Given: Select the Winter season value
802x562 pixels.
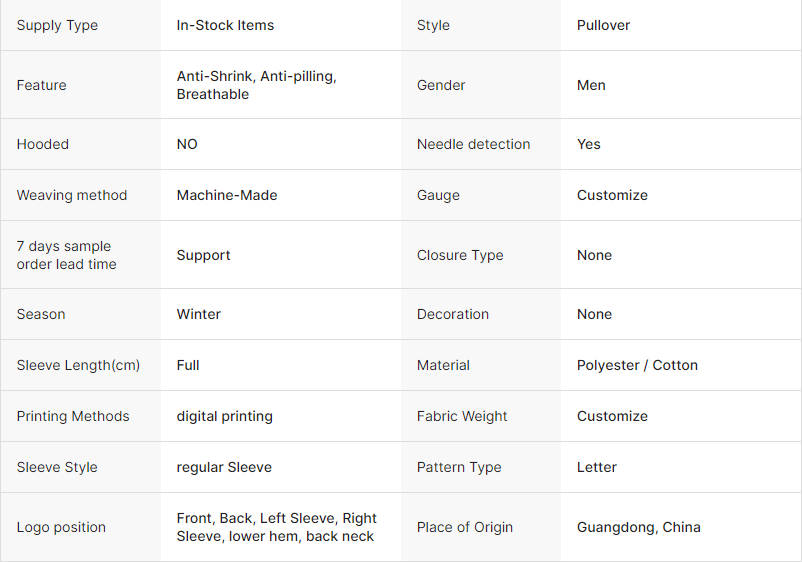Looking at the screenshot, I should point(198,314).
